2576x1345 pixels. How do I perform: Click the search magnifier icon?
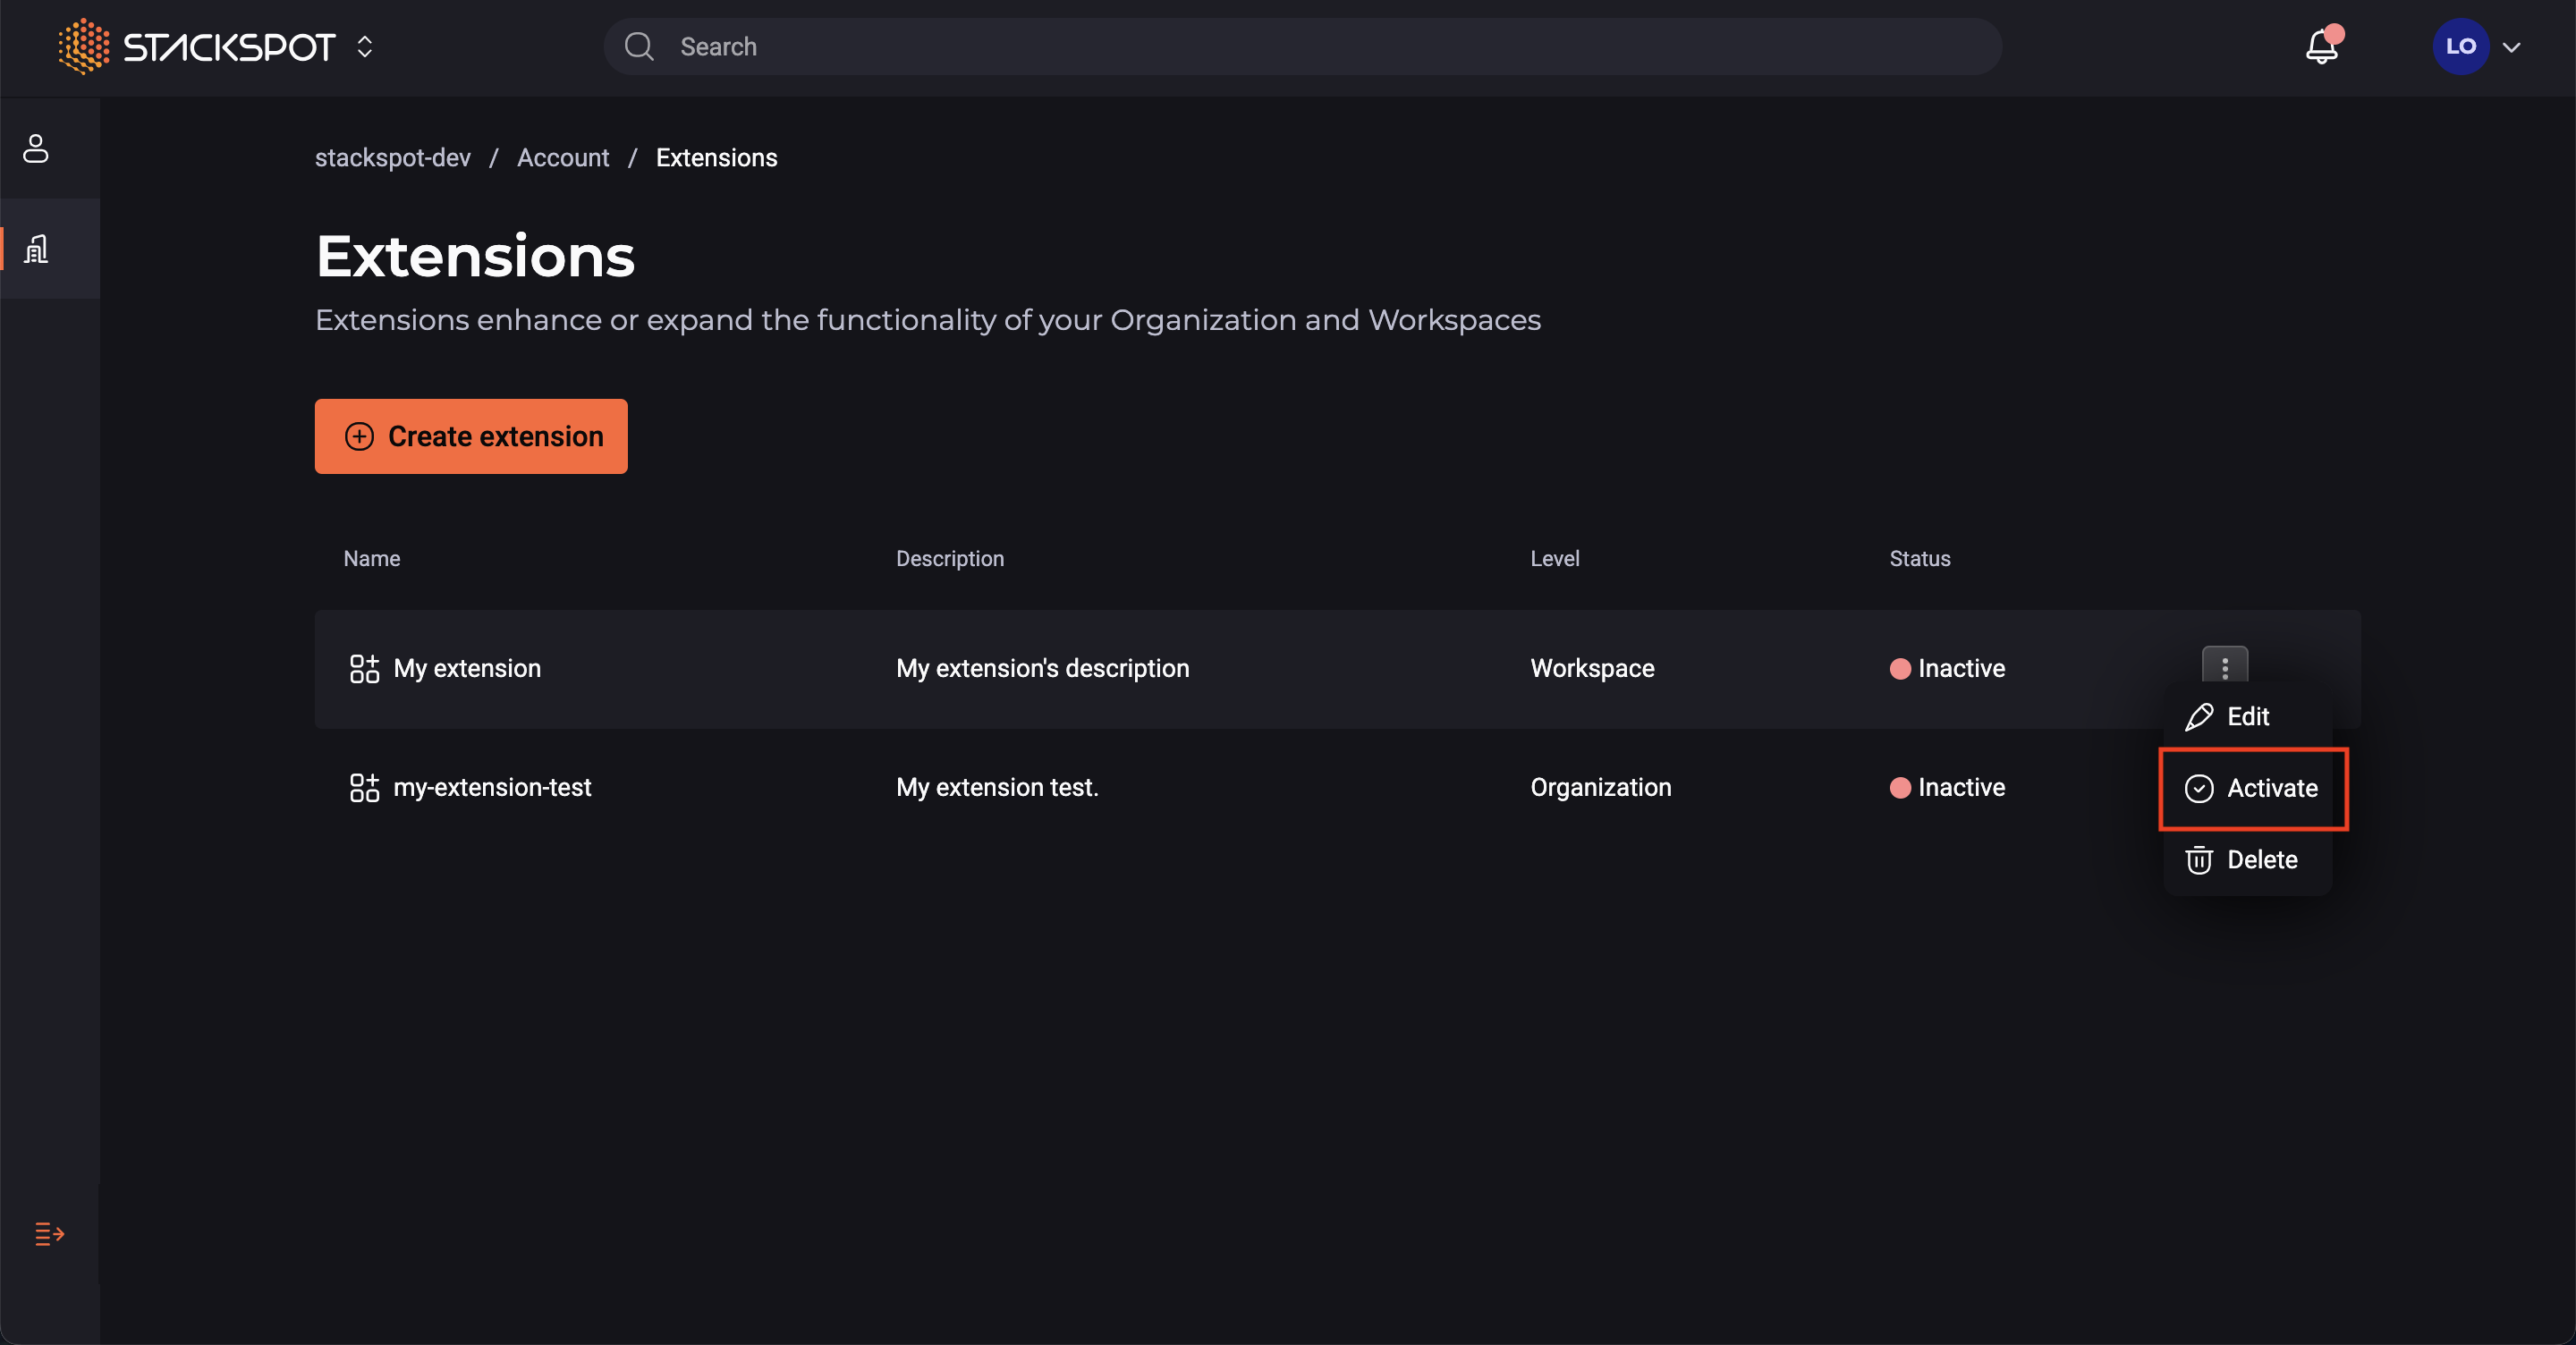pyautogui.click(x=639, y=46)
